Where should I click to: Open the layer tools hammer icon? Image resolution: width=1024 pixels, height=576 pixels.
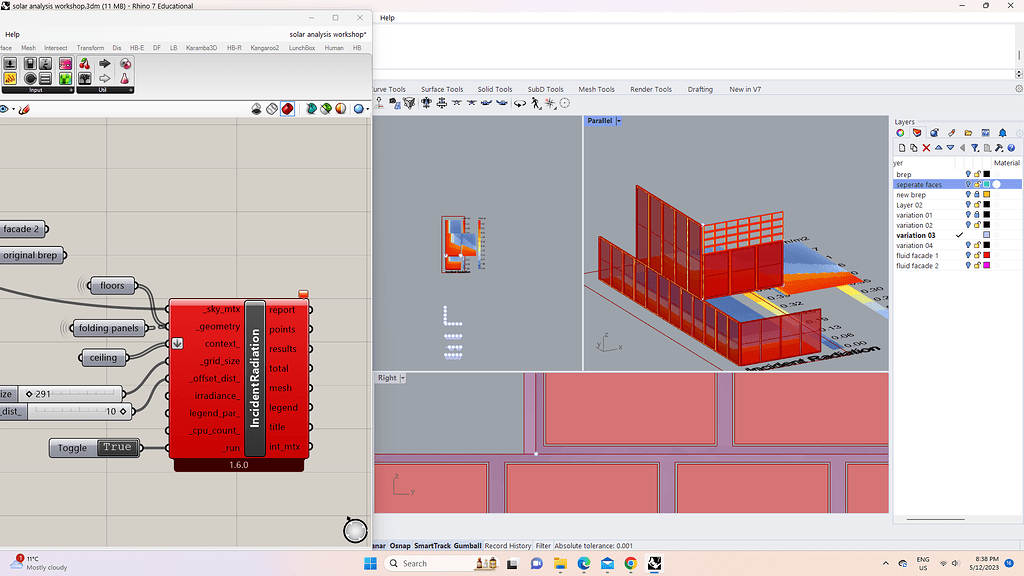(999, 148)
